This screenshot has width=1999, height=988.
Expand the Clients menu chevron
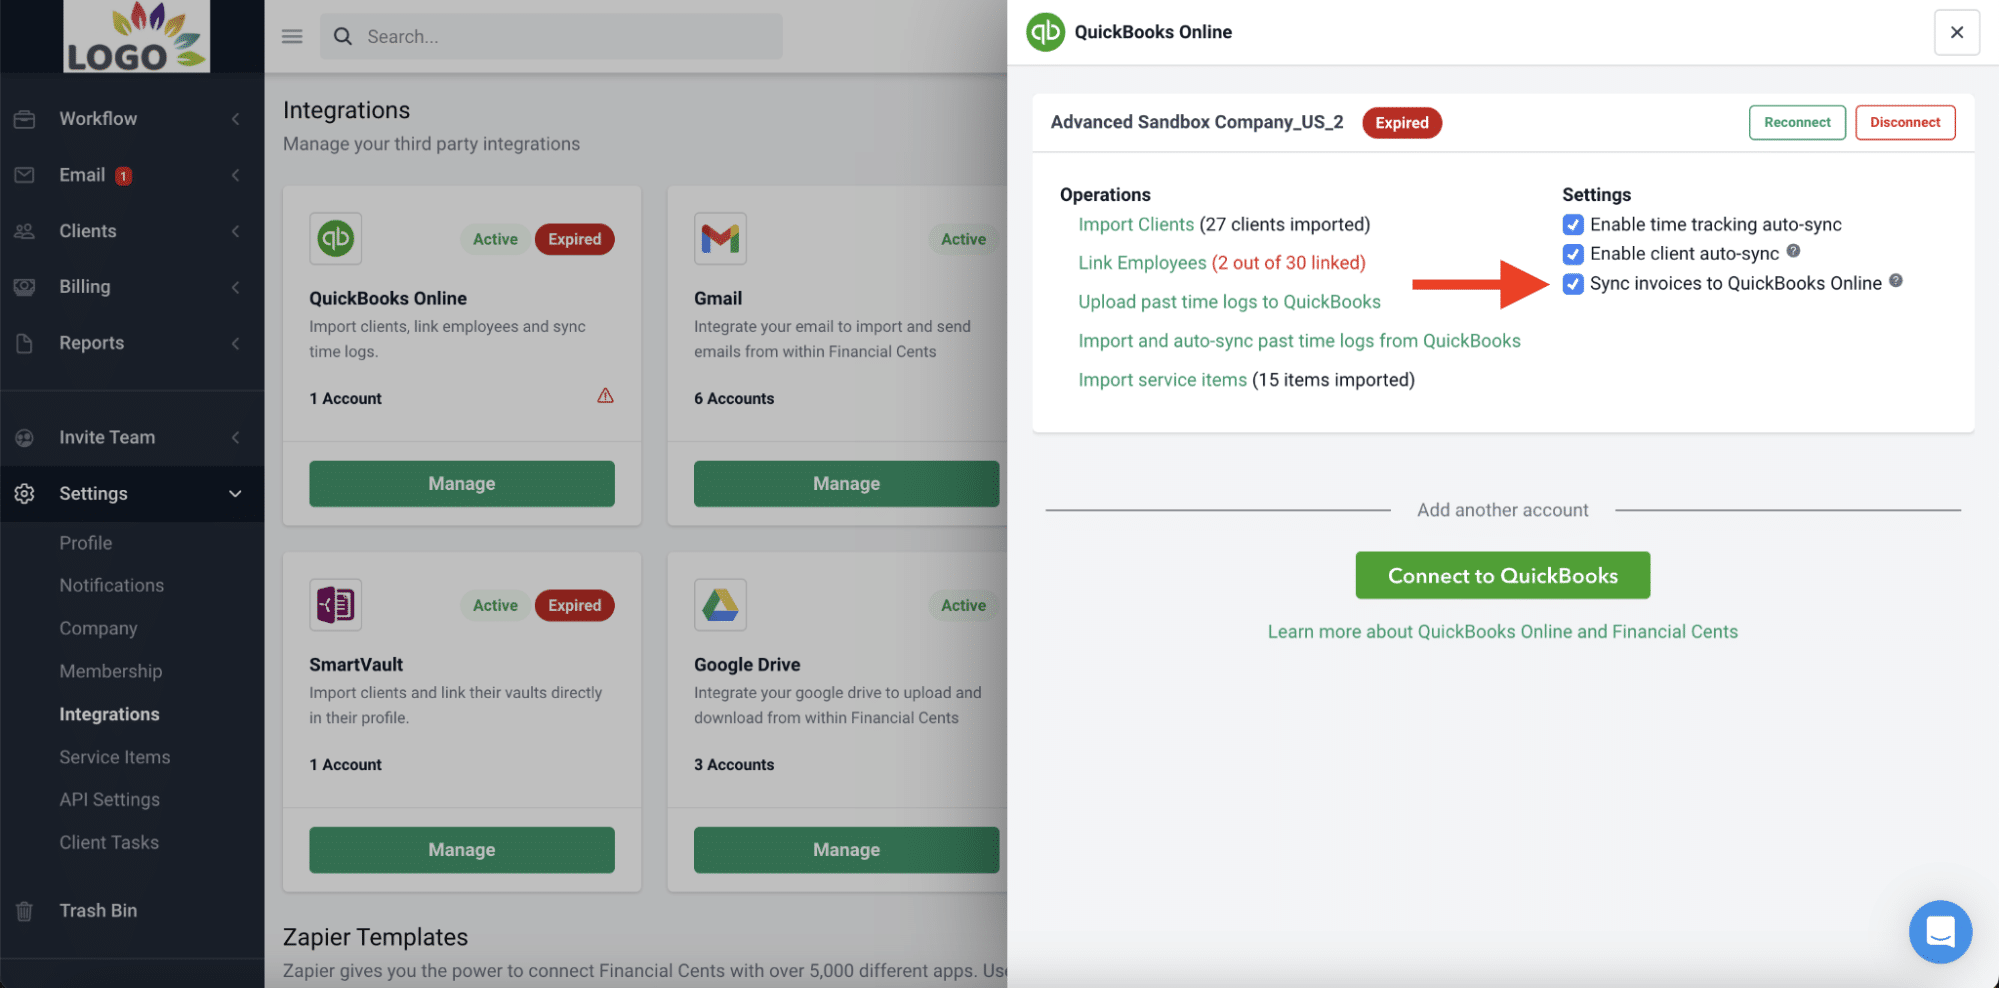236,231
